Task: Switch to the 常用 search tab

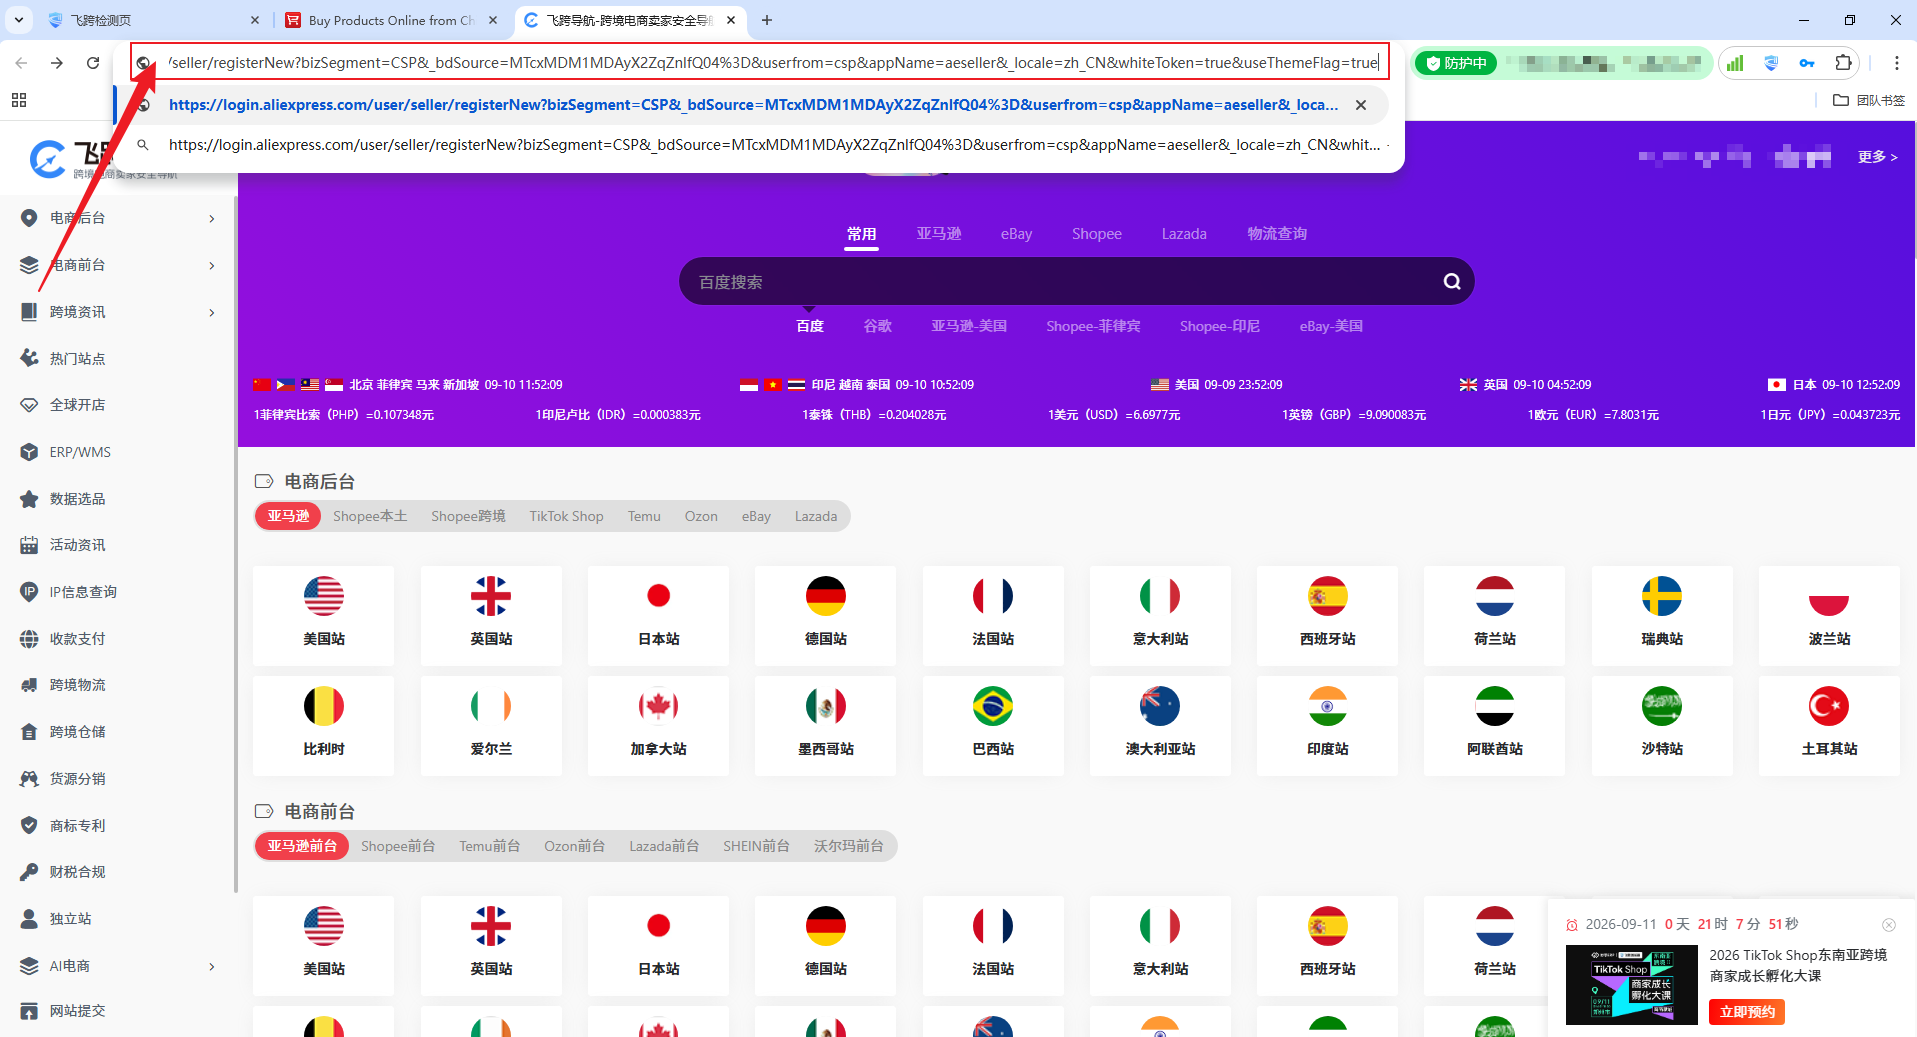Action: coord(861,234)
